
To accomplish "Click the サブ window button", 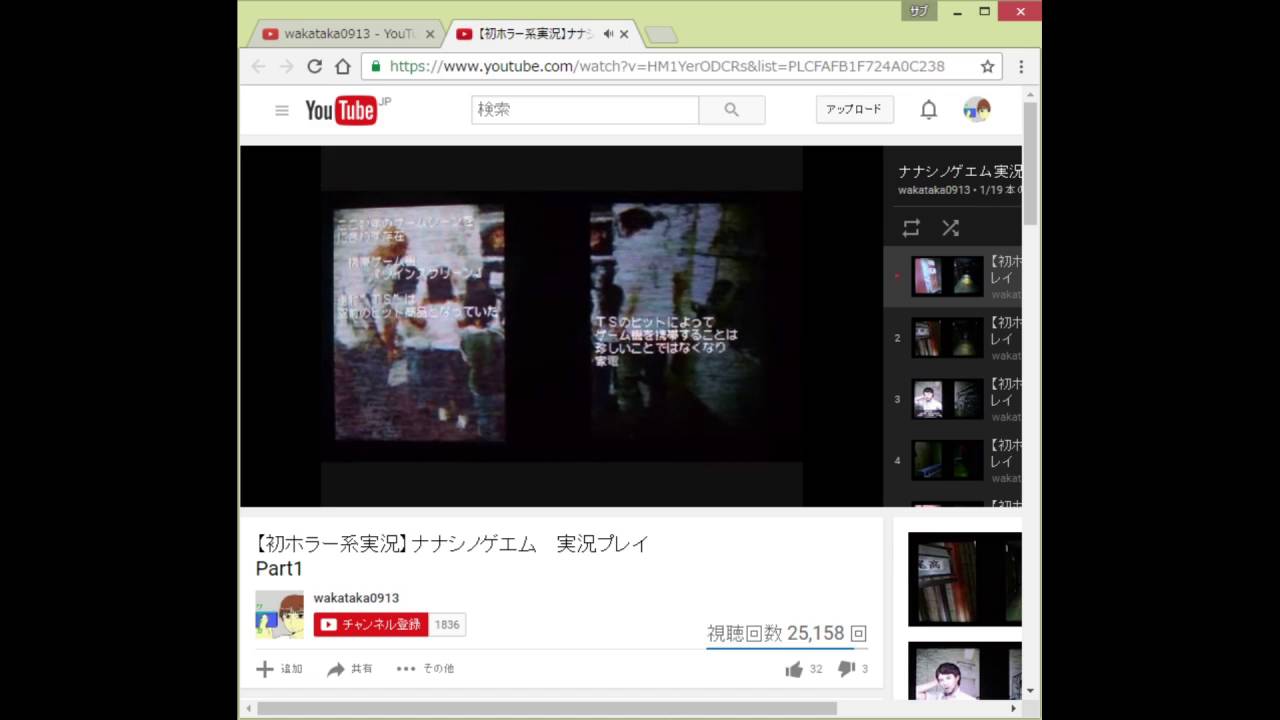I will click(918, 11).
